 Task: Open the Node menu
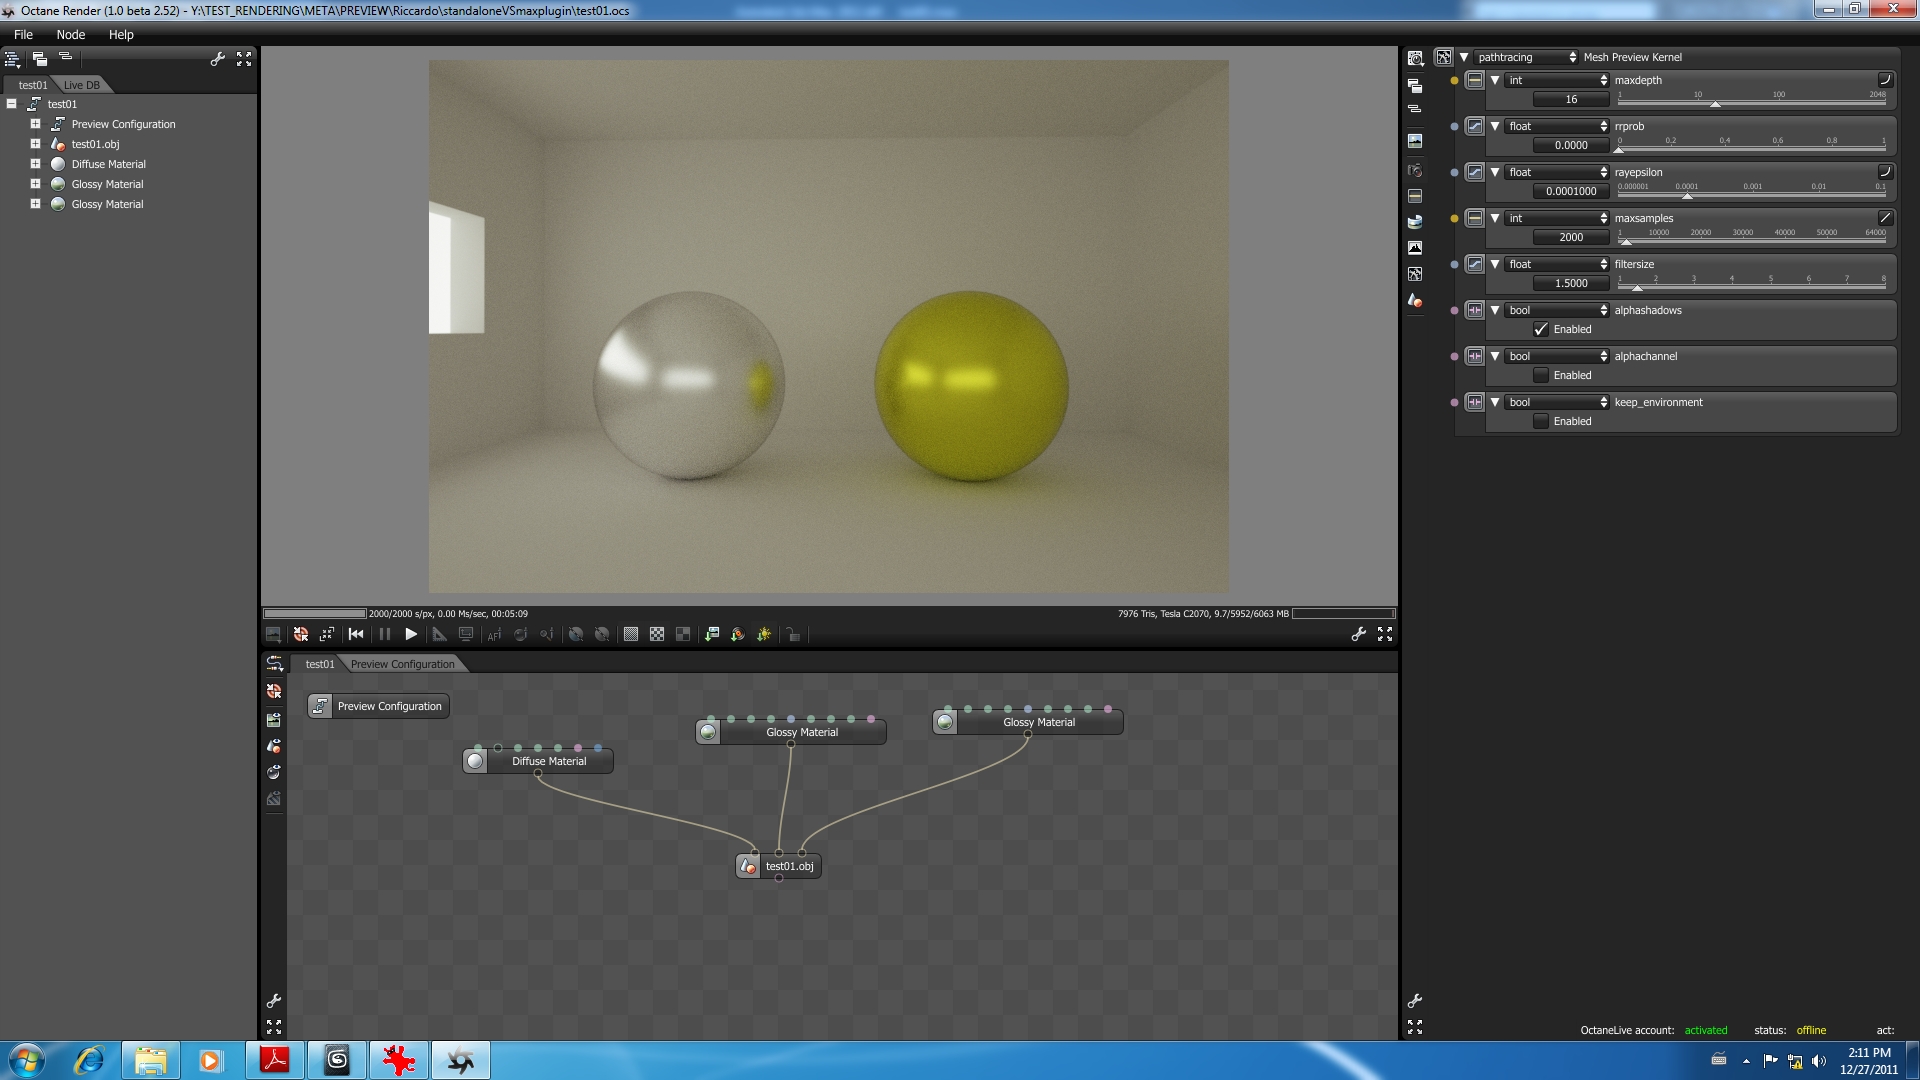coord(70,34)
